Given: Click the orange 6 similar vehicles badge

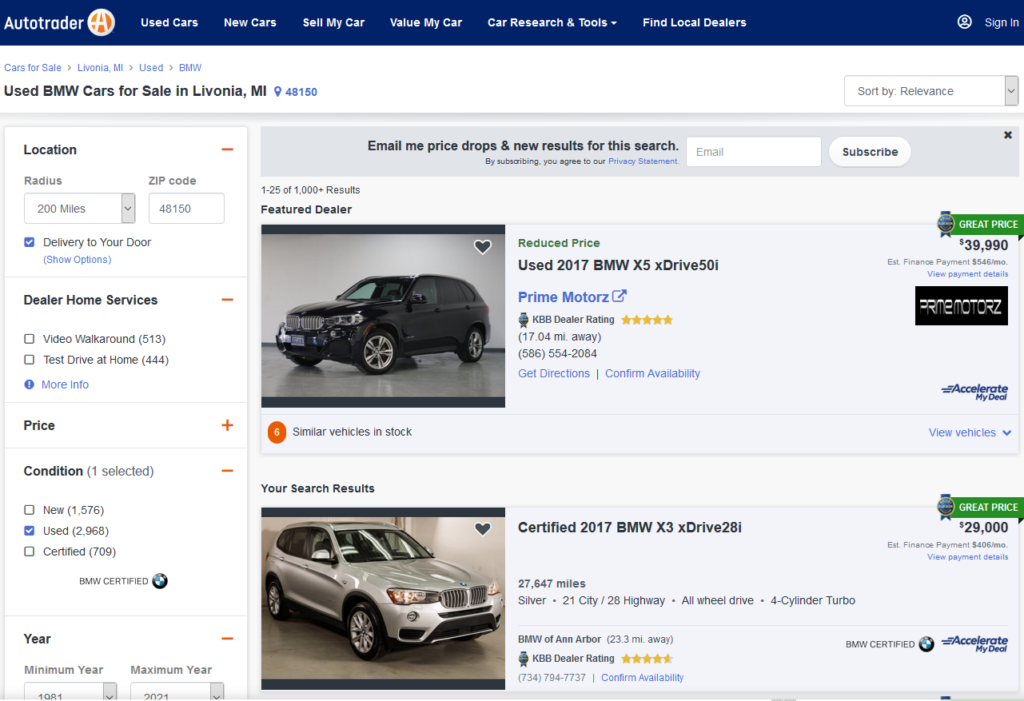Looking at the screenshot, I should coord(277,432).
